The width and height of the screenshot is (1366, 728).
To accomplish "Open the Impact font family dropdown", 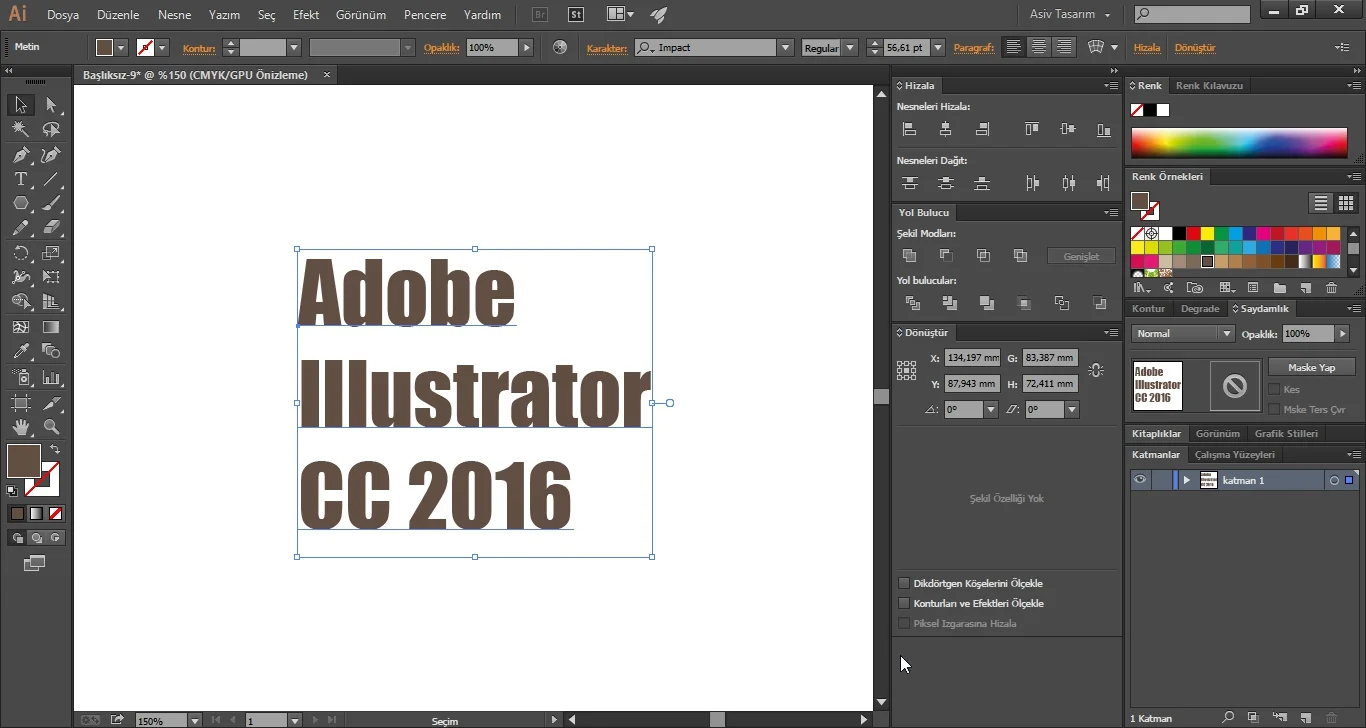I will 785,47.
